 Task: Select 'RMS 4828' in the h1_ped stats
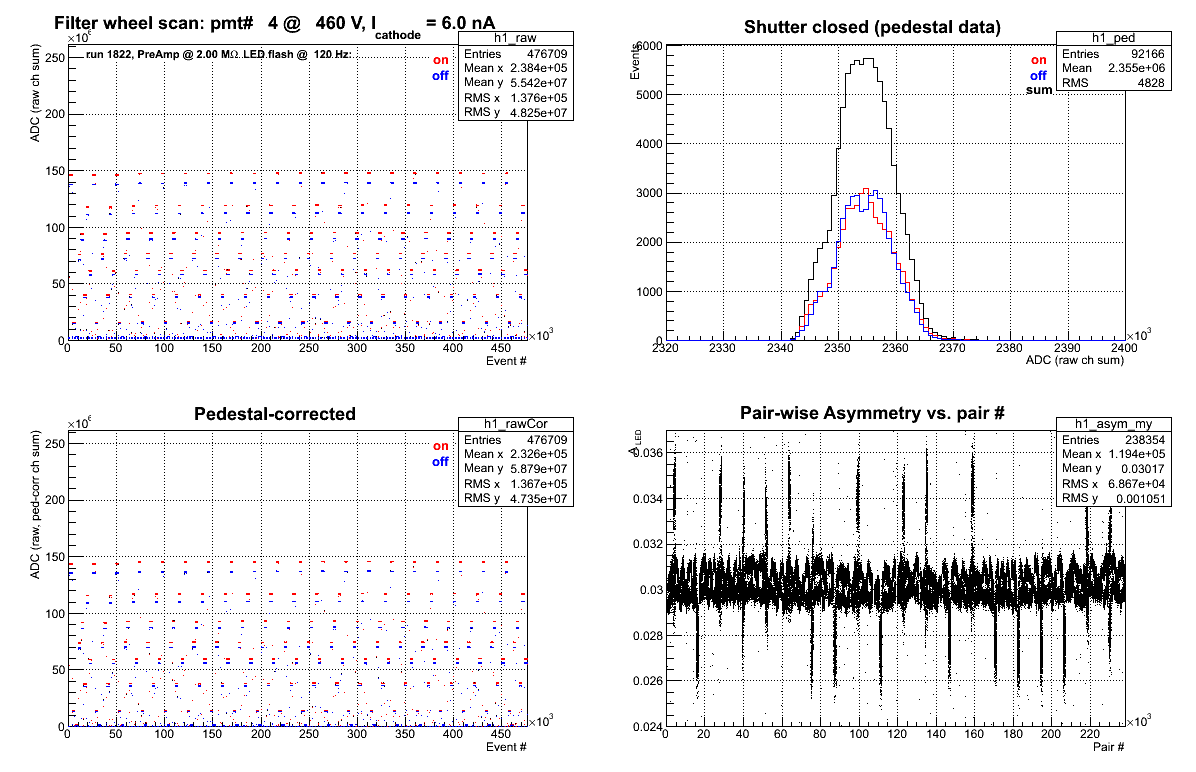pos(1114,82)
